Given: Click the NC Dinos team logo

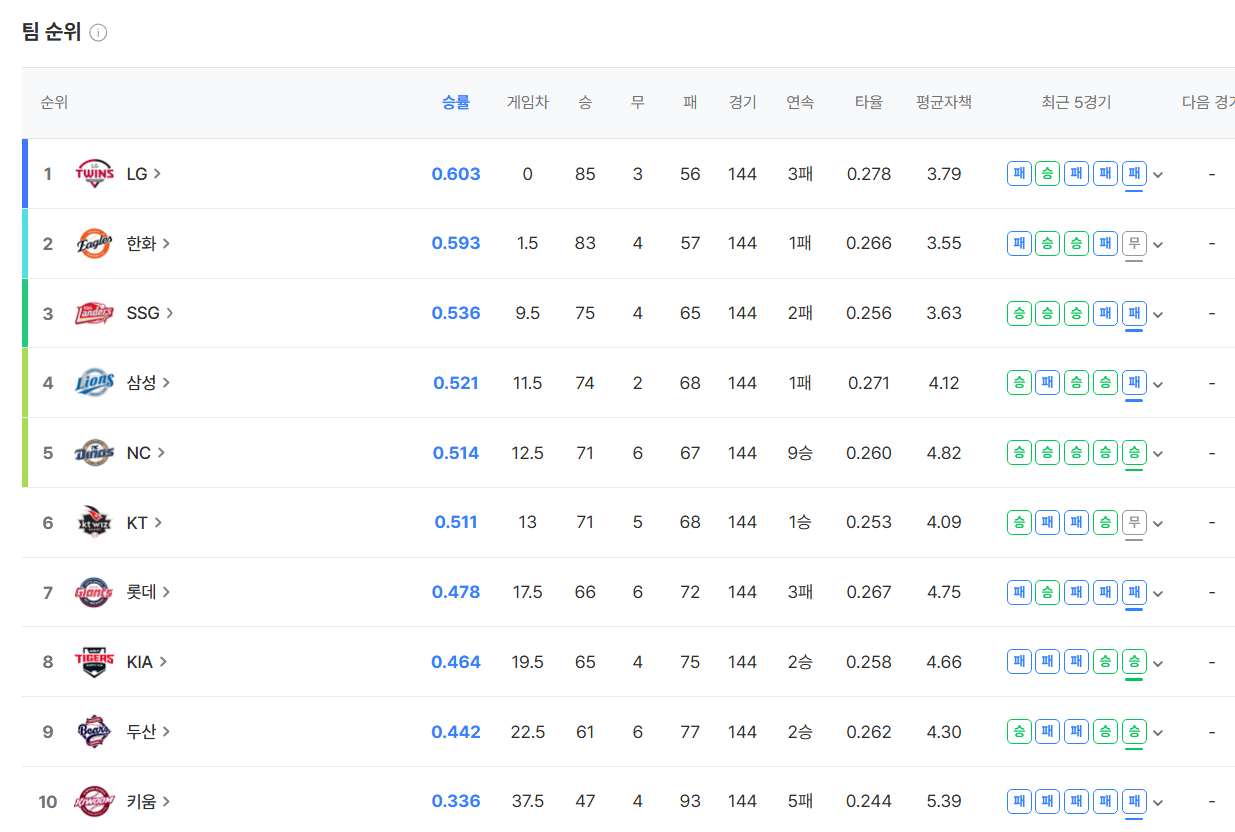Looking at the screenshot, I should (x=95, y=453).
